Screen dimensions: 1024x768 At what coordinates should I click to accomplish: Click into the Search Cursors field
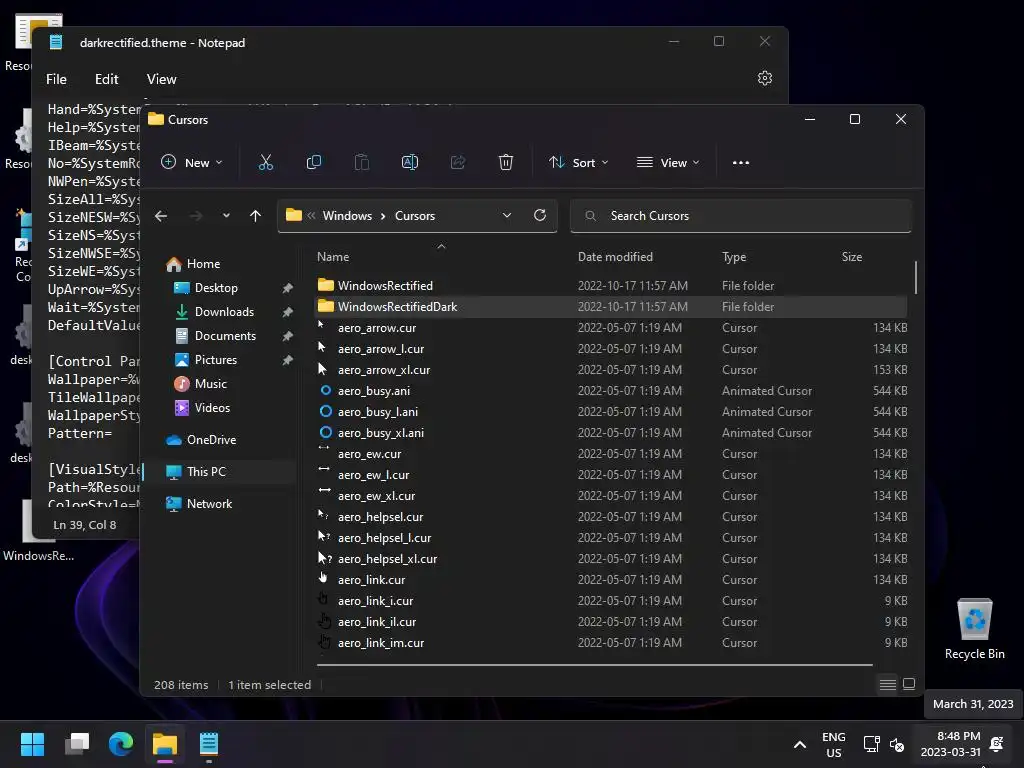741,216
